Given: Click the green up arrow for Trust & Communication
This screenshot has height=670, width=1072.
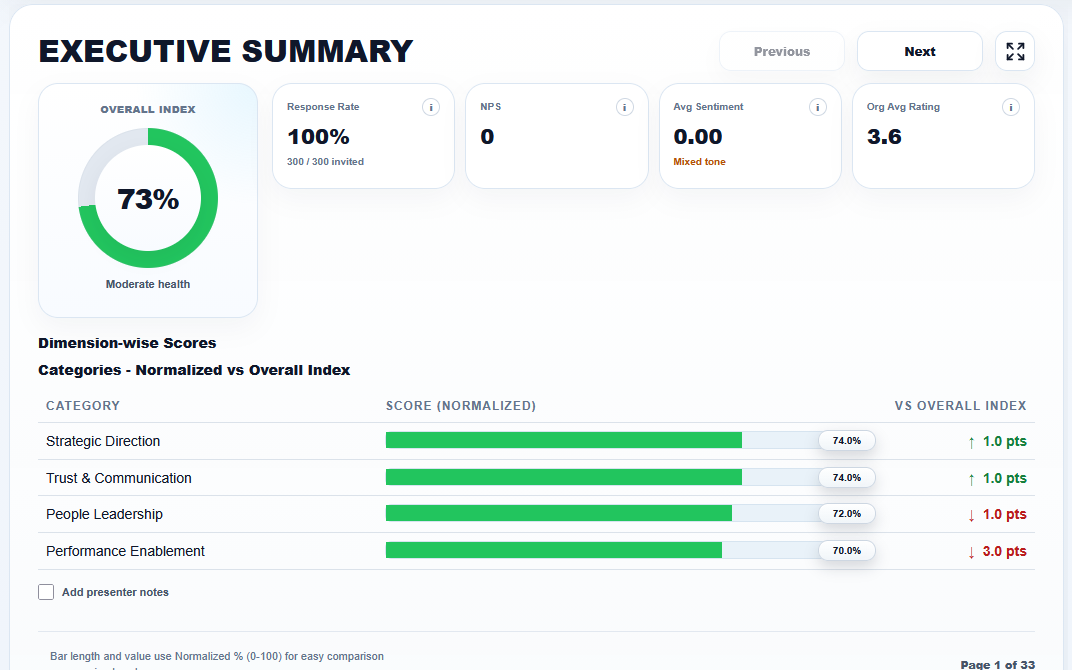Looking at the screenshot, I should [972, 479].
